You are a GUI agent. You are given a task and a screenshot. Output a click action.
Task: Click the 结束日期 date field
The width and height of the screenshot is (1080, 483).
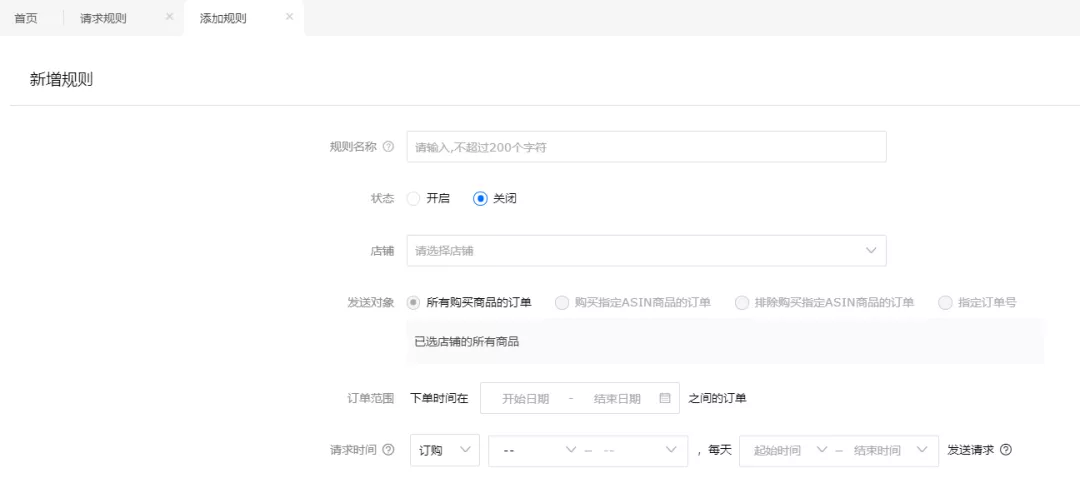point(617,398)
